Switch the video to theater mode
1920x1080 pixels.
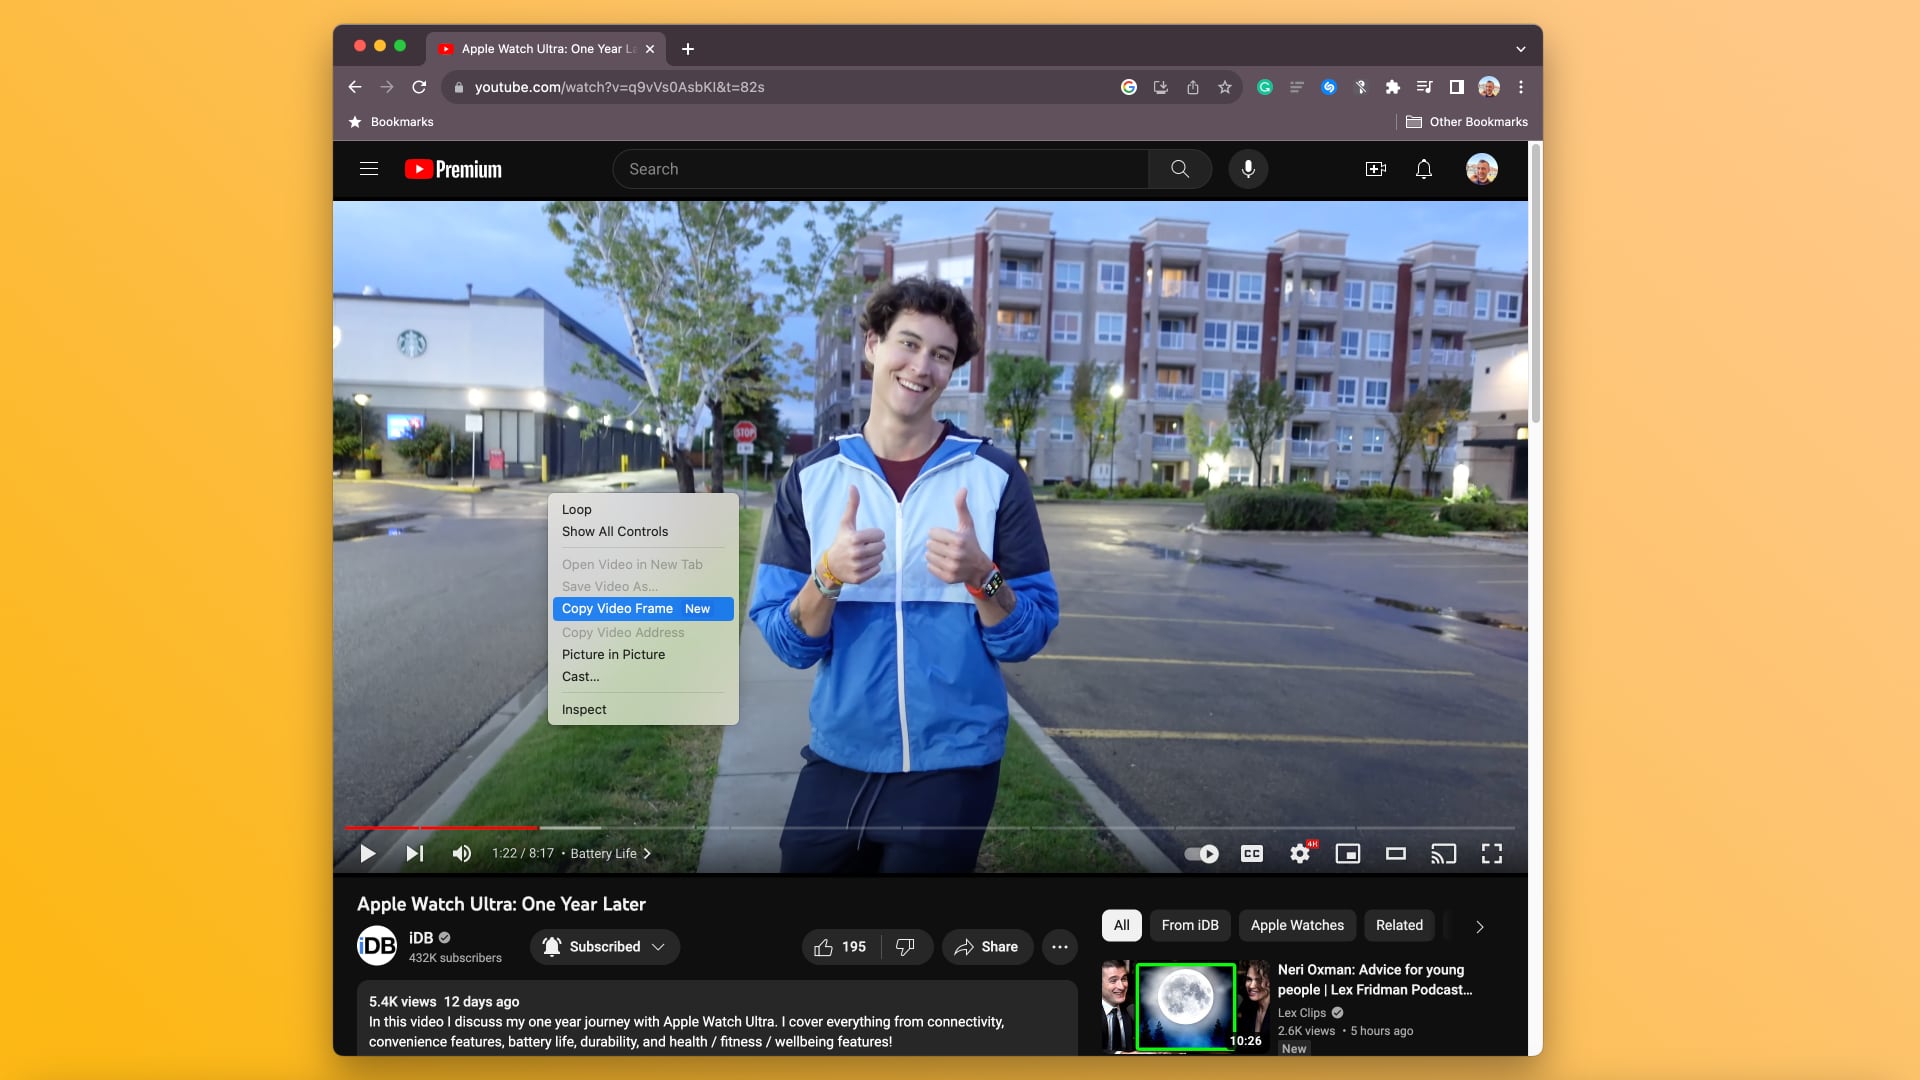(1396, 854)
